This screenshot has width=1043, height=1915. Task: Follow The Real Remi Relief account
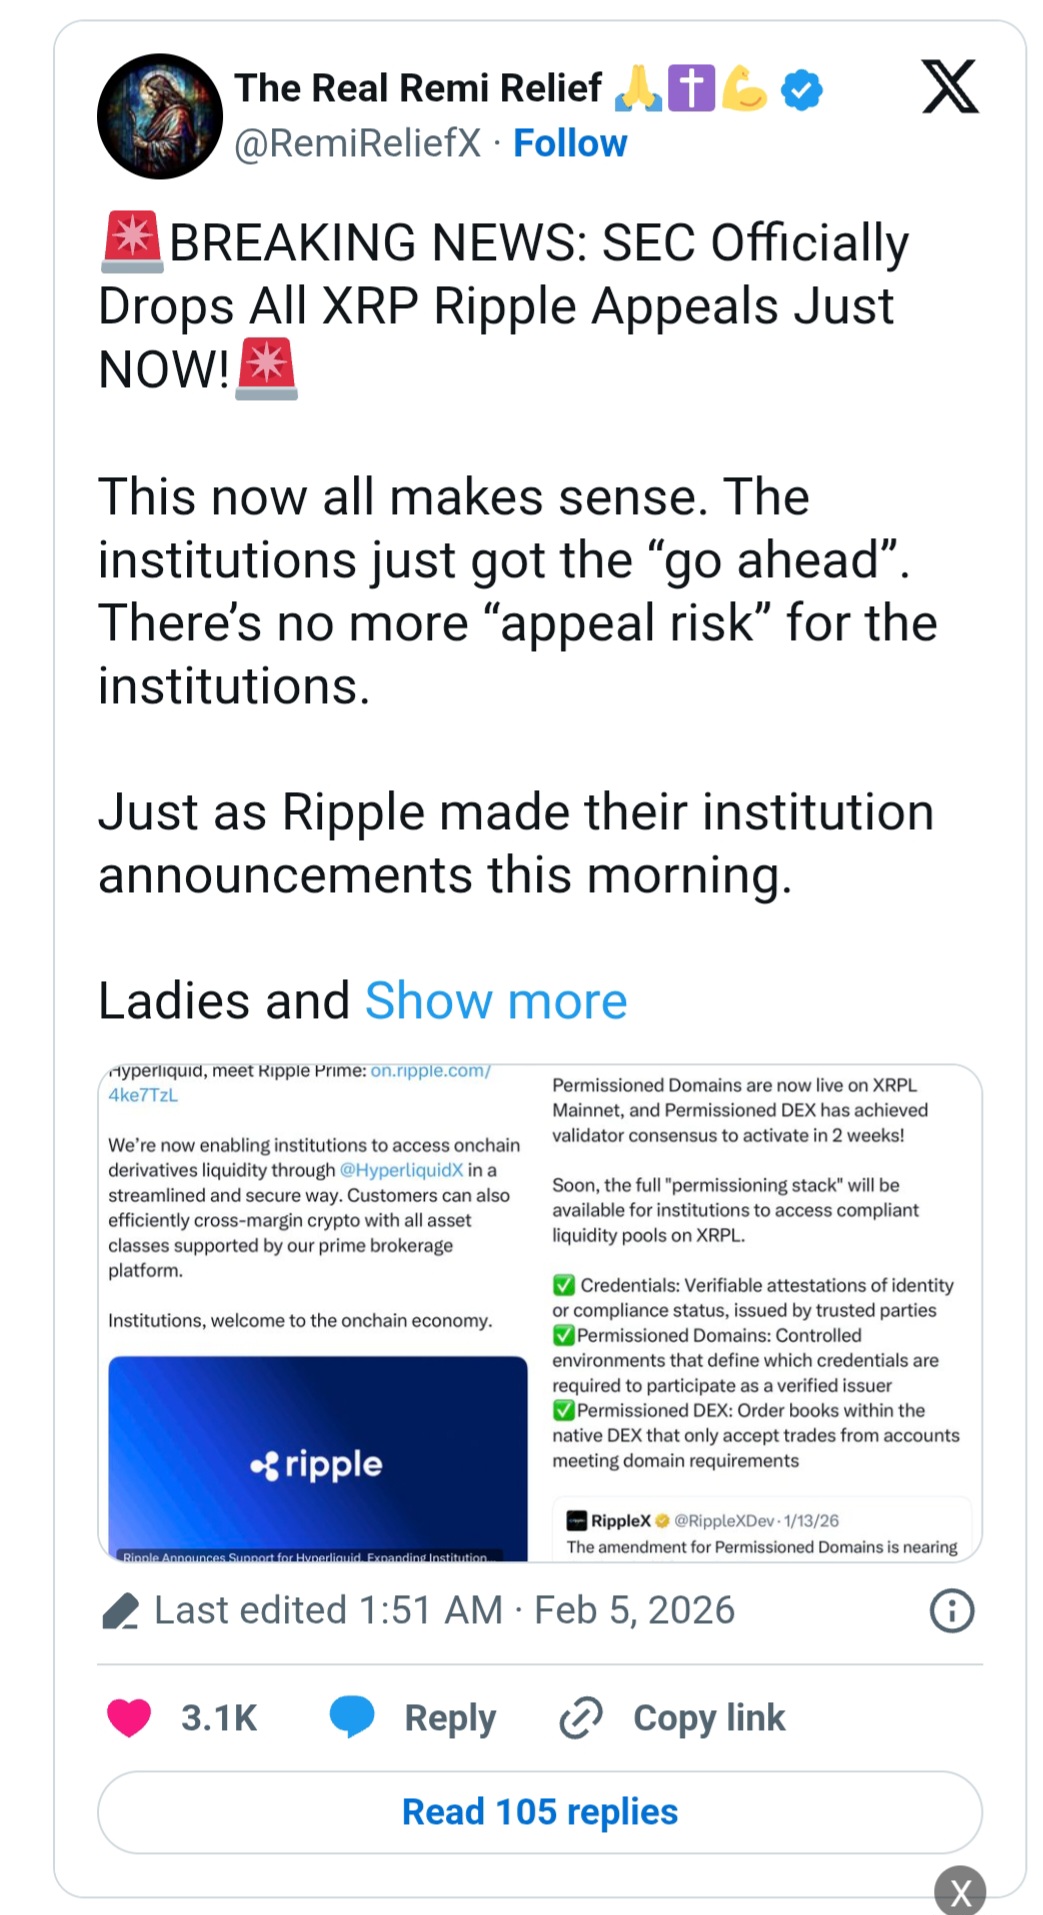(570, 144)
